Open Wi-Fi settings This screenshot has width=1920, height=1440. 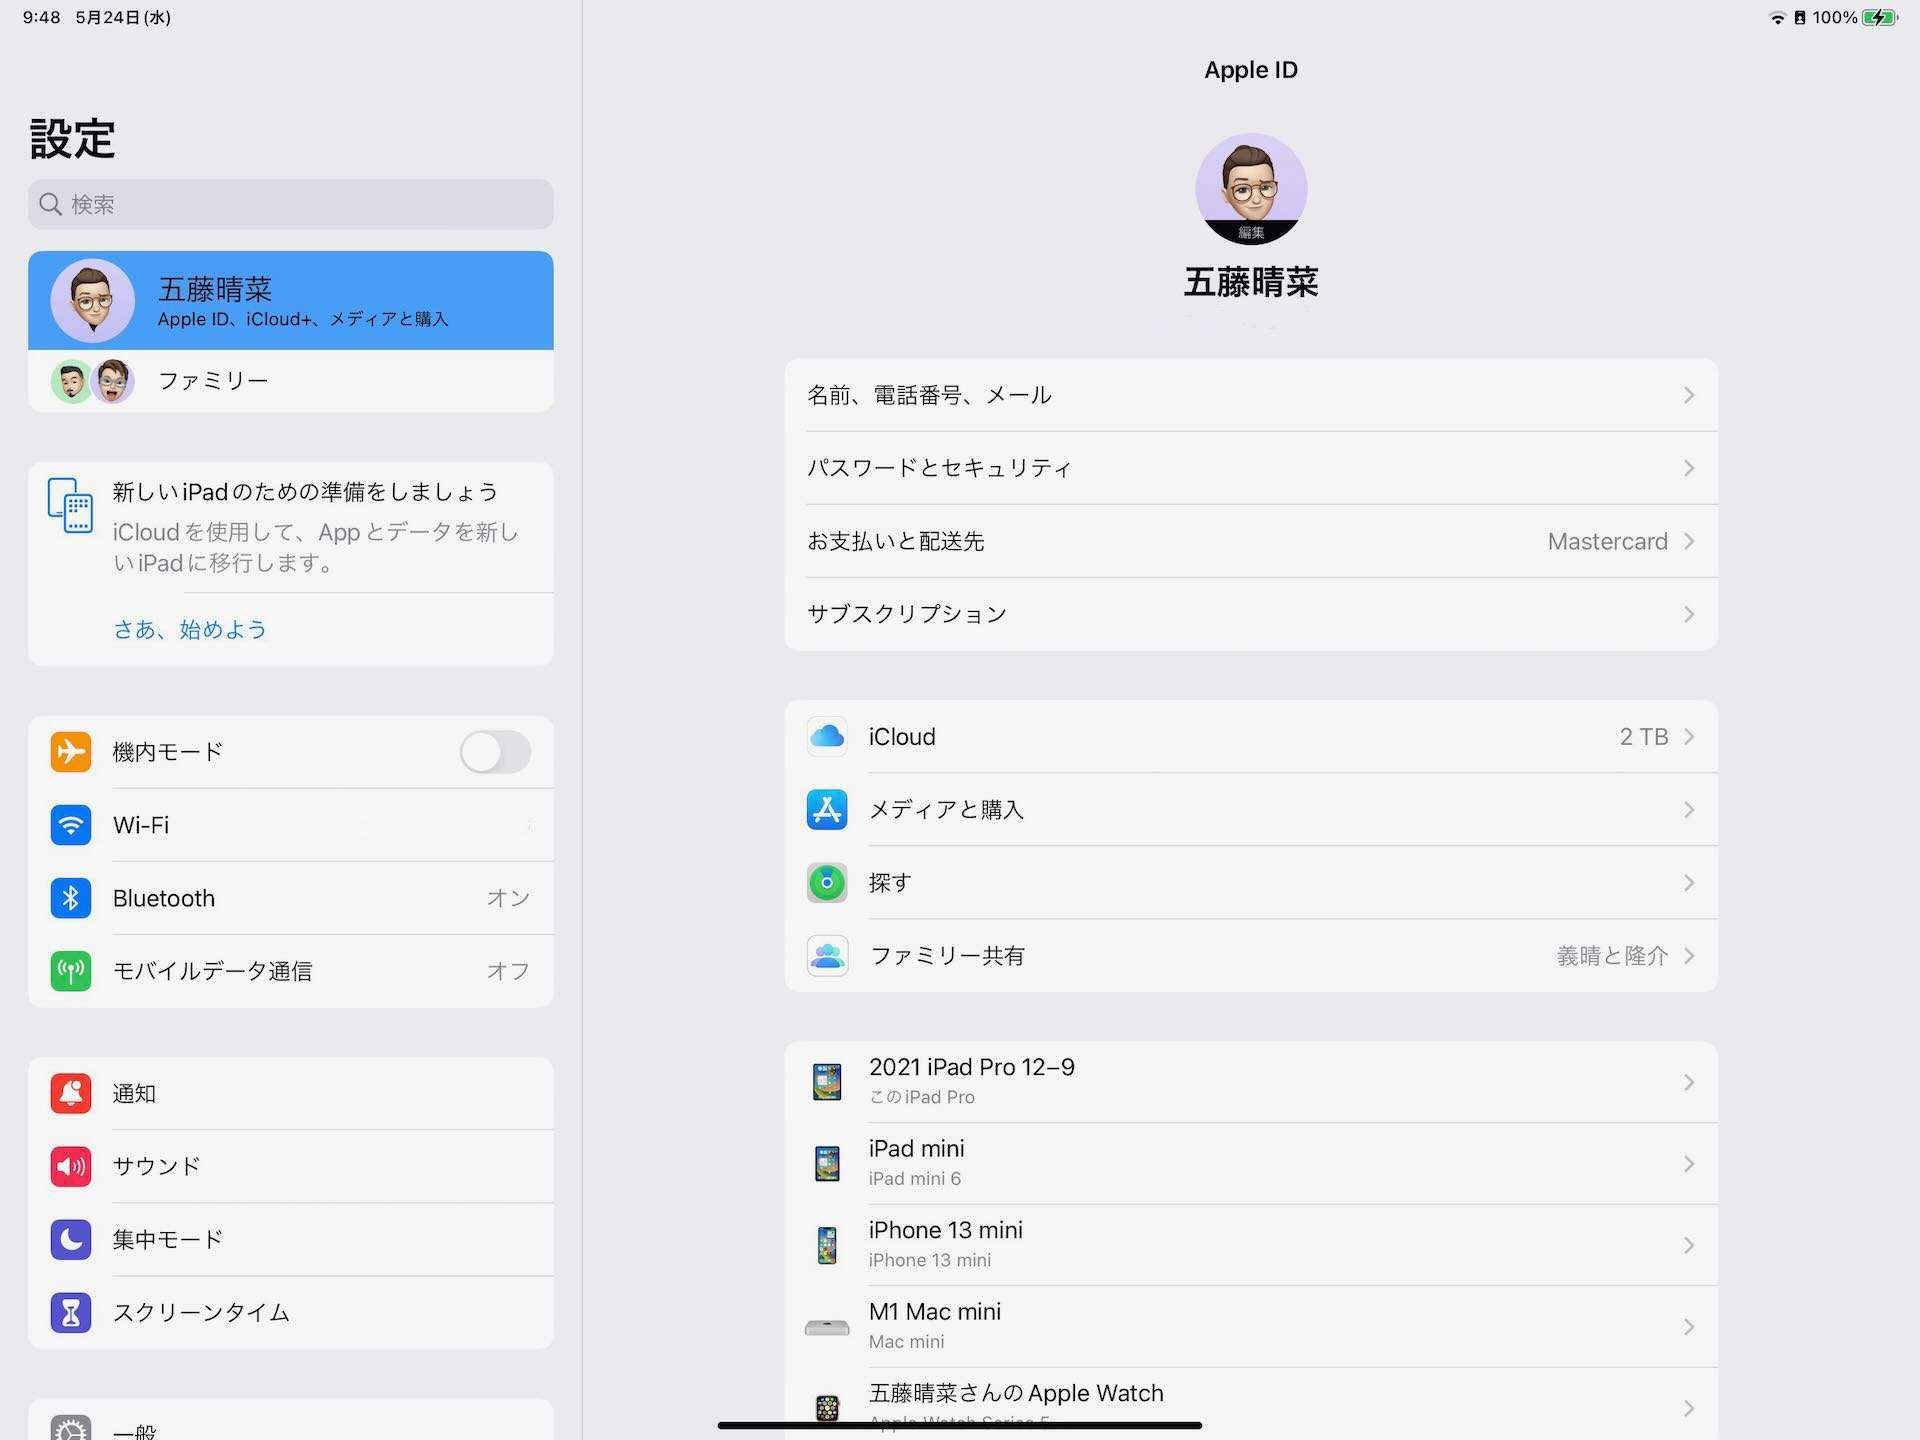tap(291, 825)
